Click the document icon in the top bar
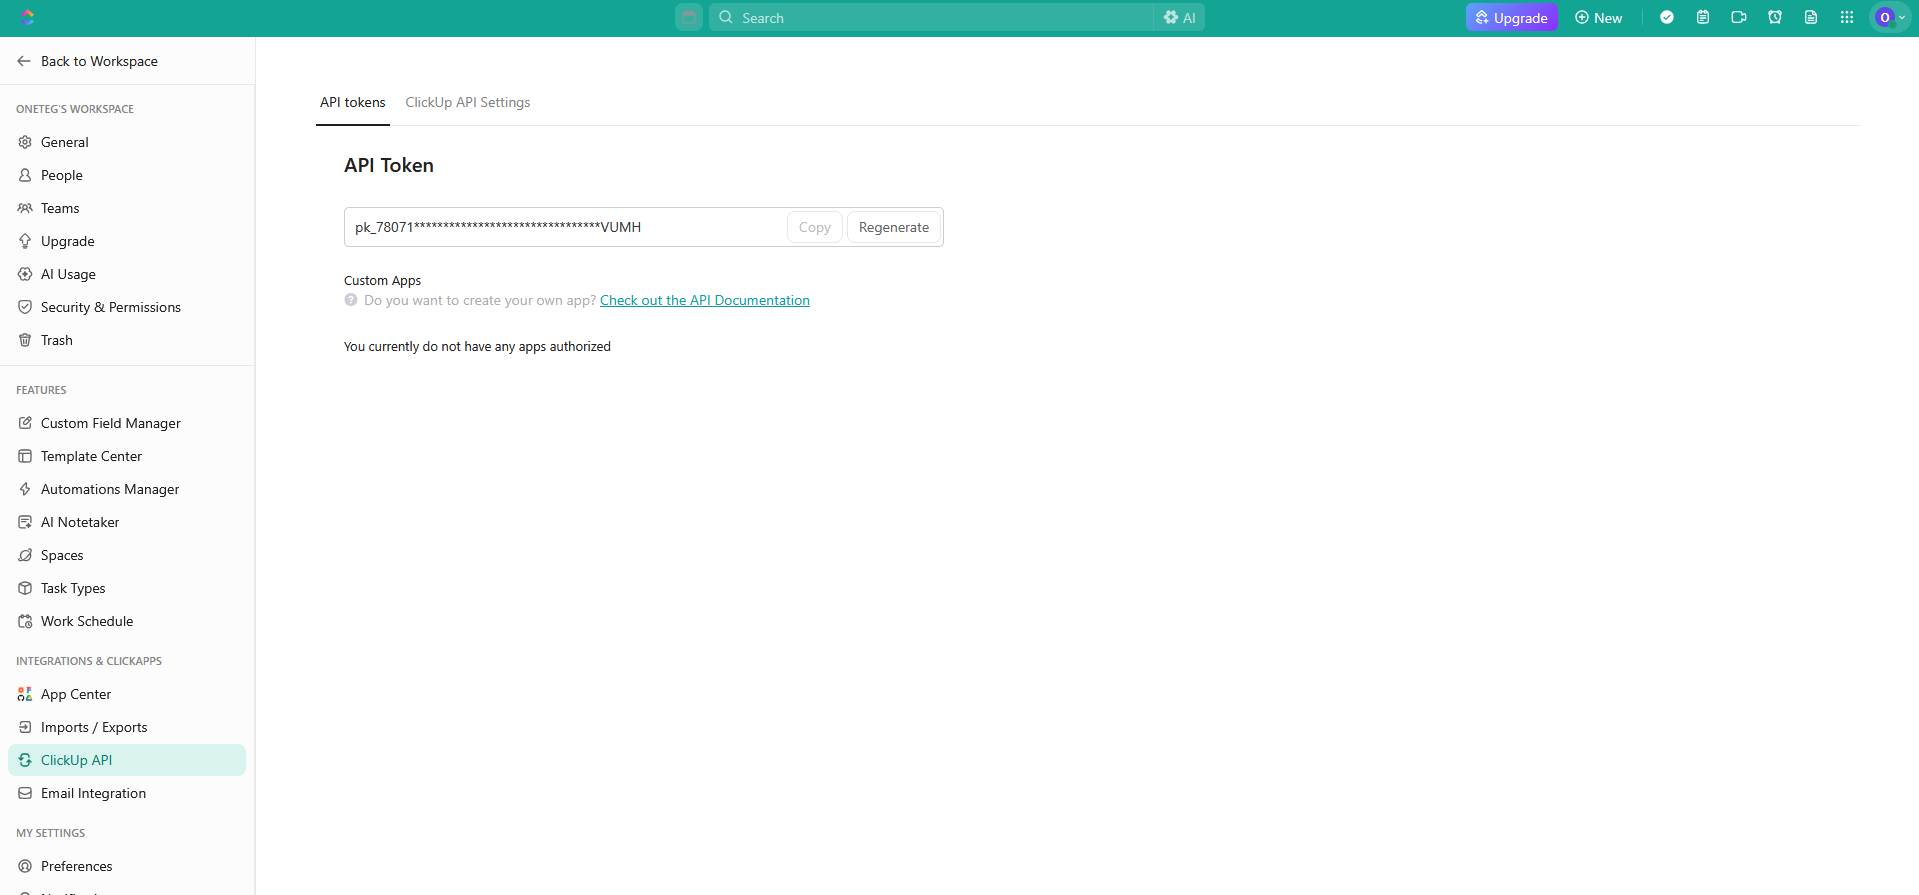 coord(1811,18)
